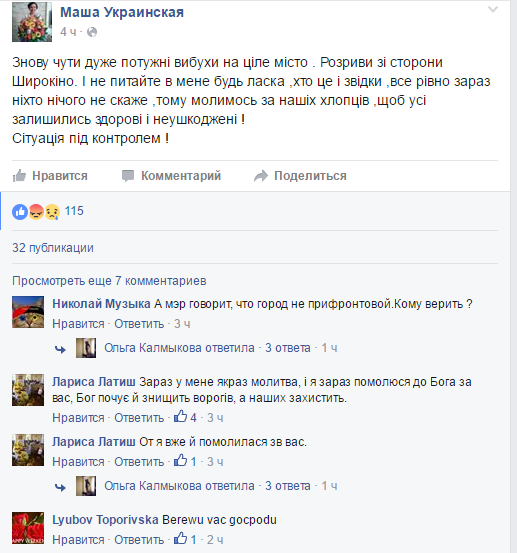Toggle like on Николай Музыка's comment

point(78,324)
